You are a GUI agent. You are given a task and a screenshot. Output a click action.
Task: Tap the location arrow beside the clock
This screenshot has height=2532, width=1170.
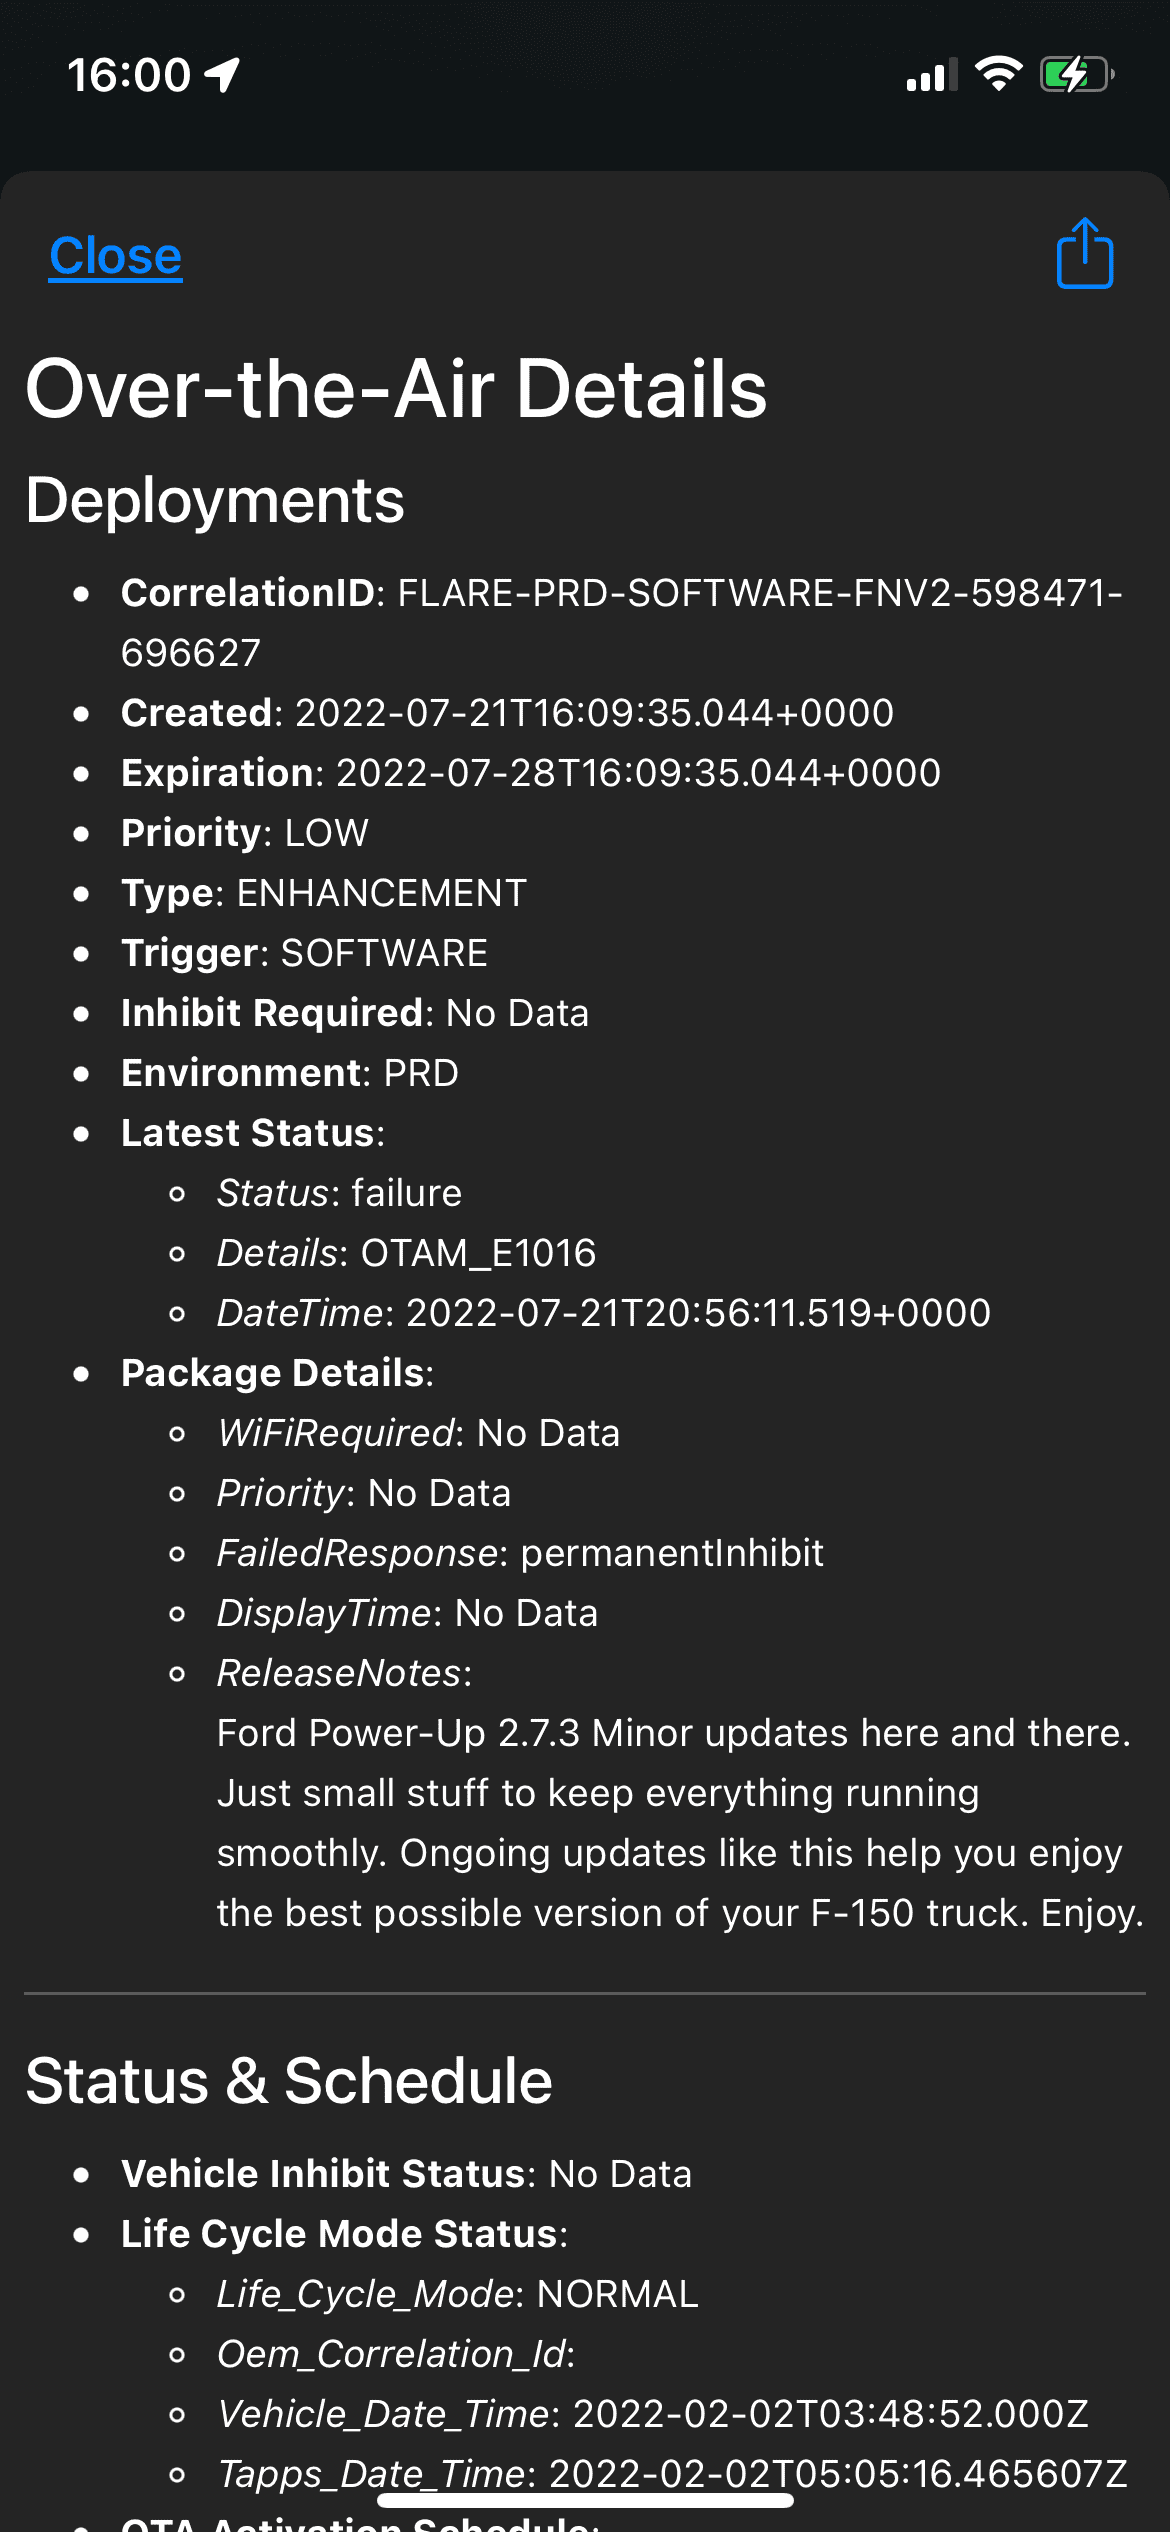tap(222, 74)
